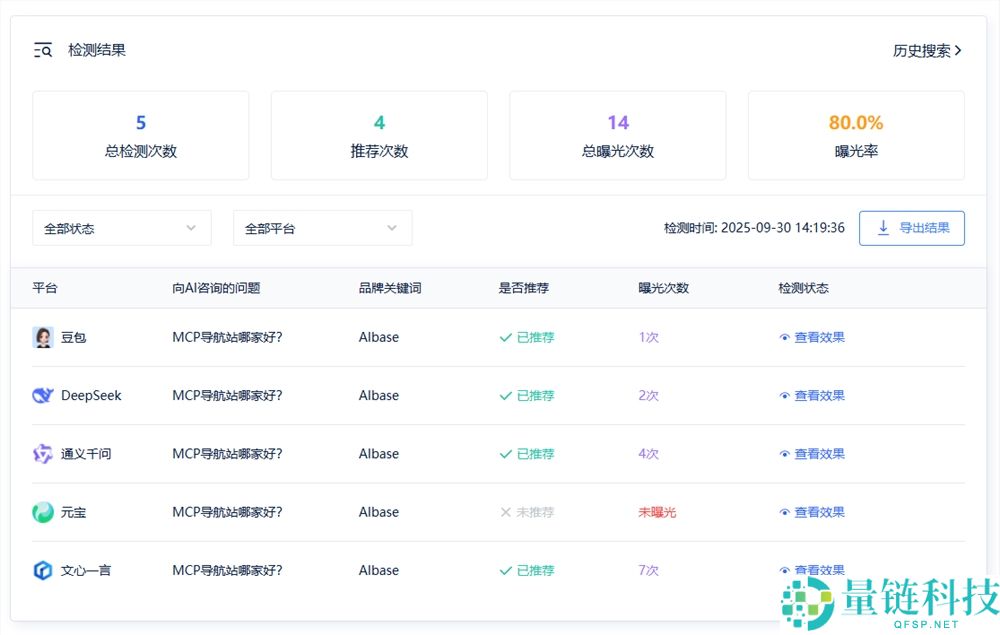Toggle the eye icon in 豆包's 查看效果
The width and height of the screenshot is (1000, 635).
[785, 337]
